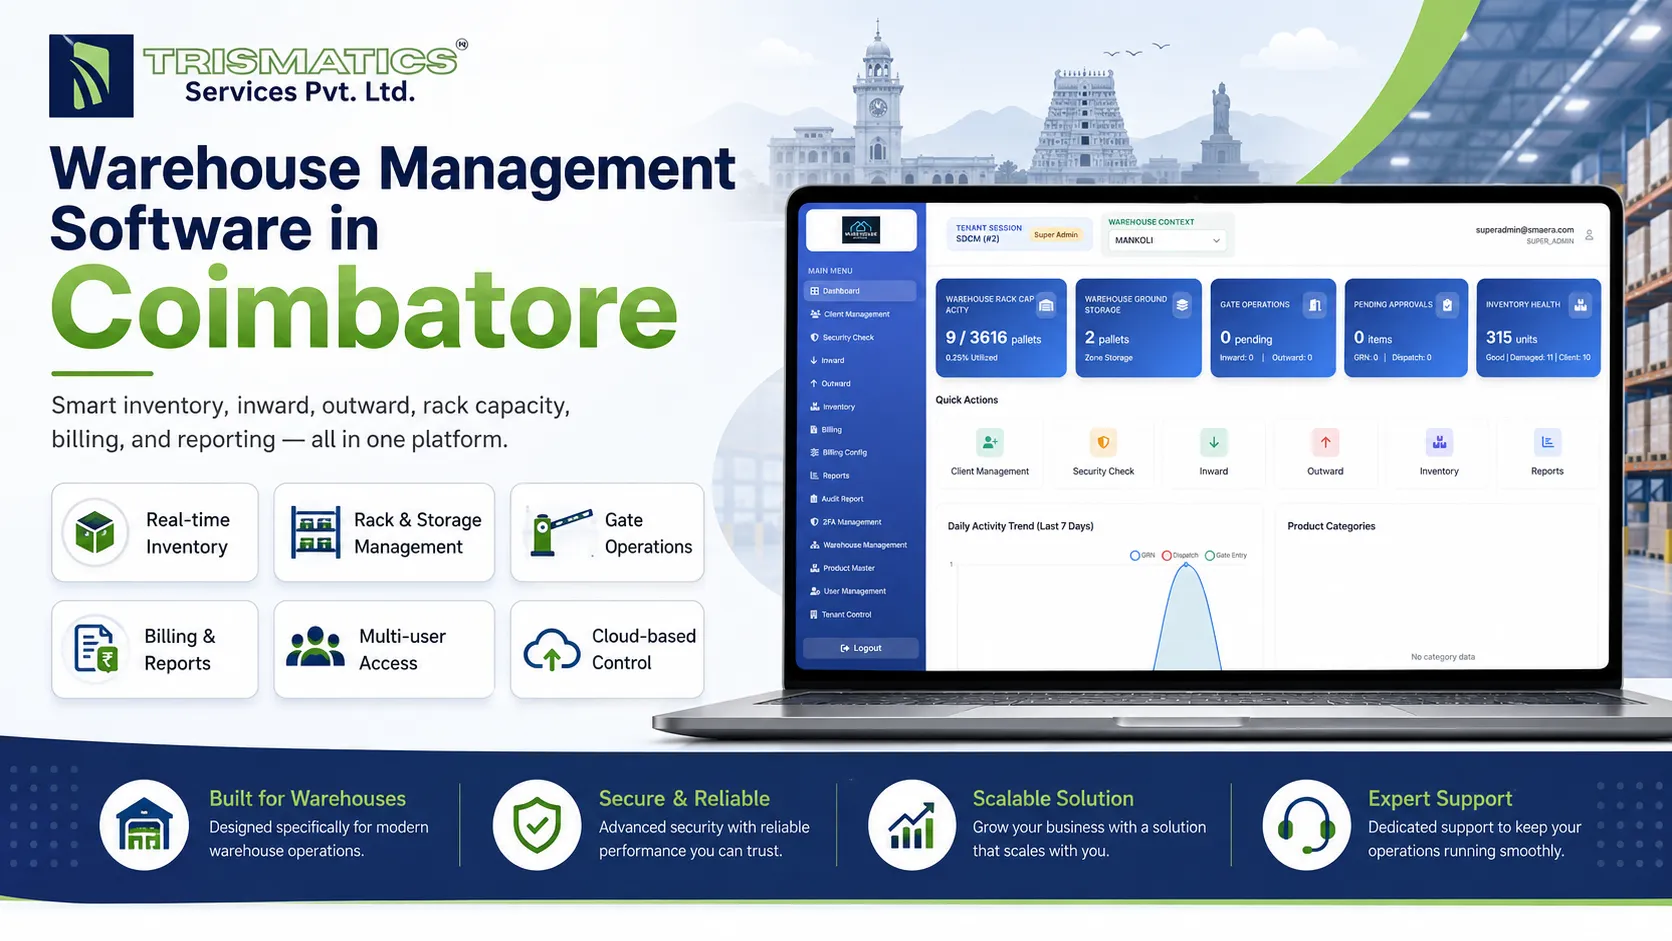Click the Rack & Storage Management shelf icon
This screenshot has width=1672, height=941.
[x=315, y=532]
